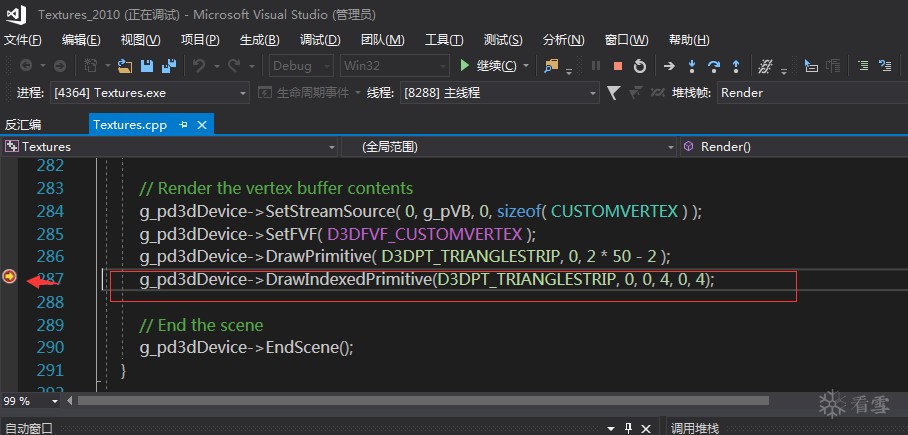The width and height of the screenshot is (908, 435).
Task: Open the 帮助(H) menu
Action: (689, 40)
